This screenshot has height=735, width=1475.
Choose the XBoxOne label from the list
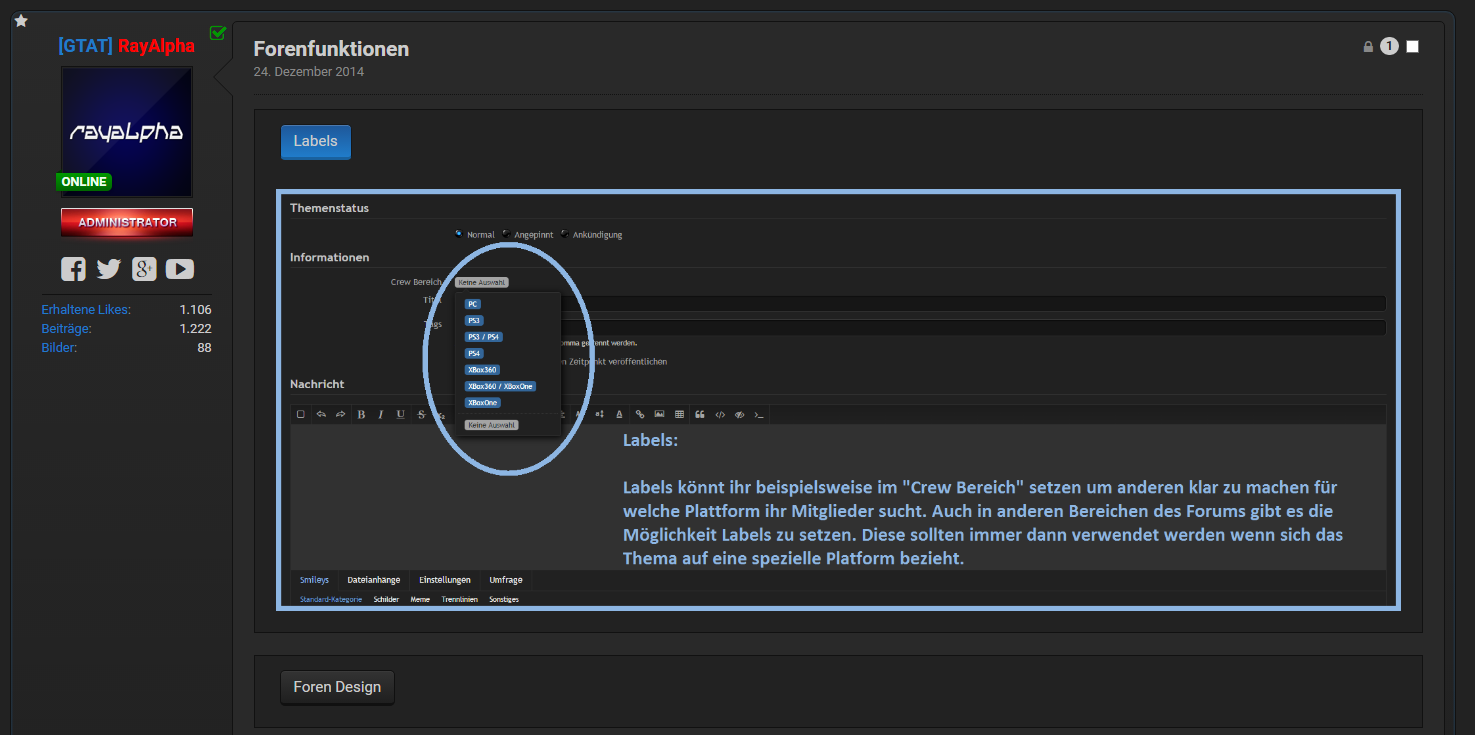482,402
